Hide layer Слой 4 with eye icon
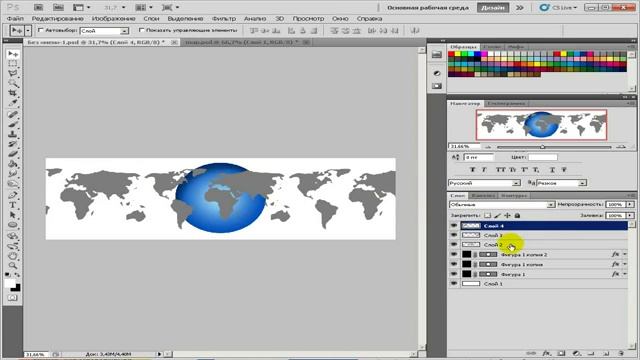The width and height of the screenshot is (640, 360). 453,225
